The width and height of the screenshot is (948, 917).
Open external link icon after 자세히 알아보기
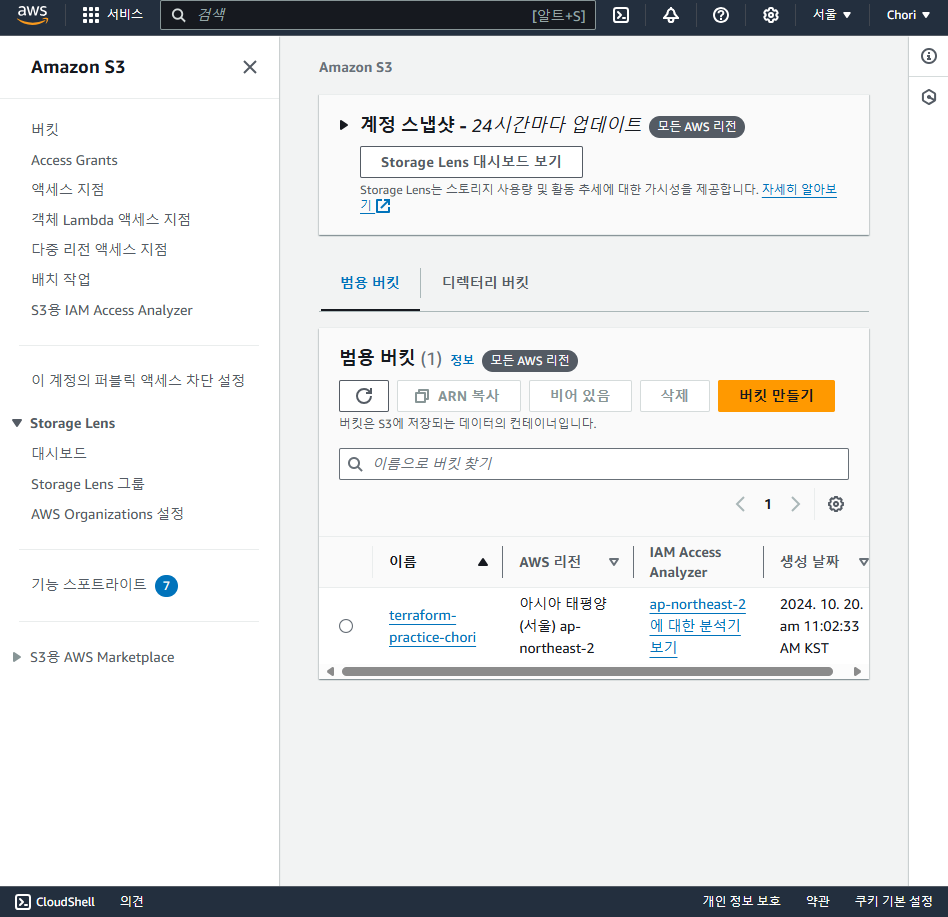383,206
